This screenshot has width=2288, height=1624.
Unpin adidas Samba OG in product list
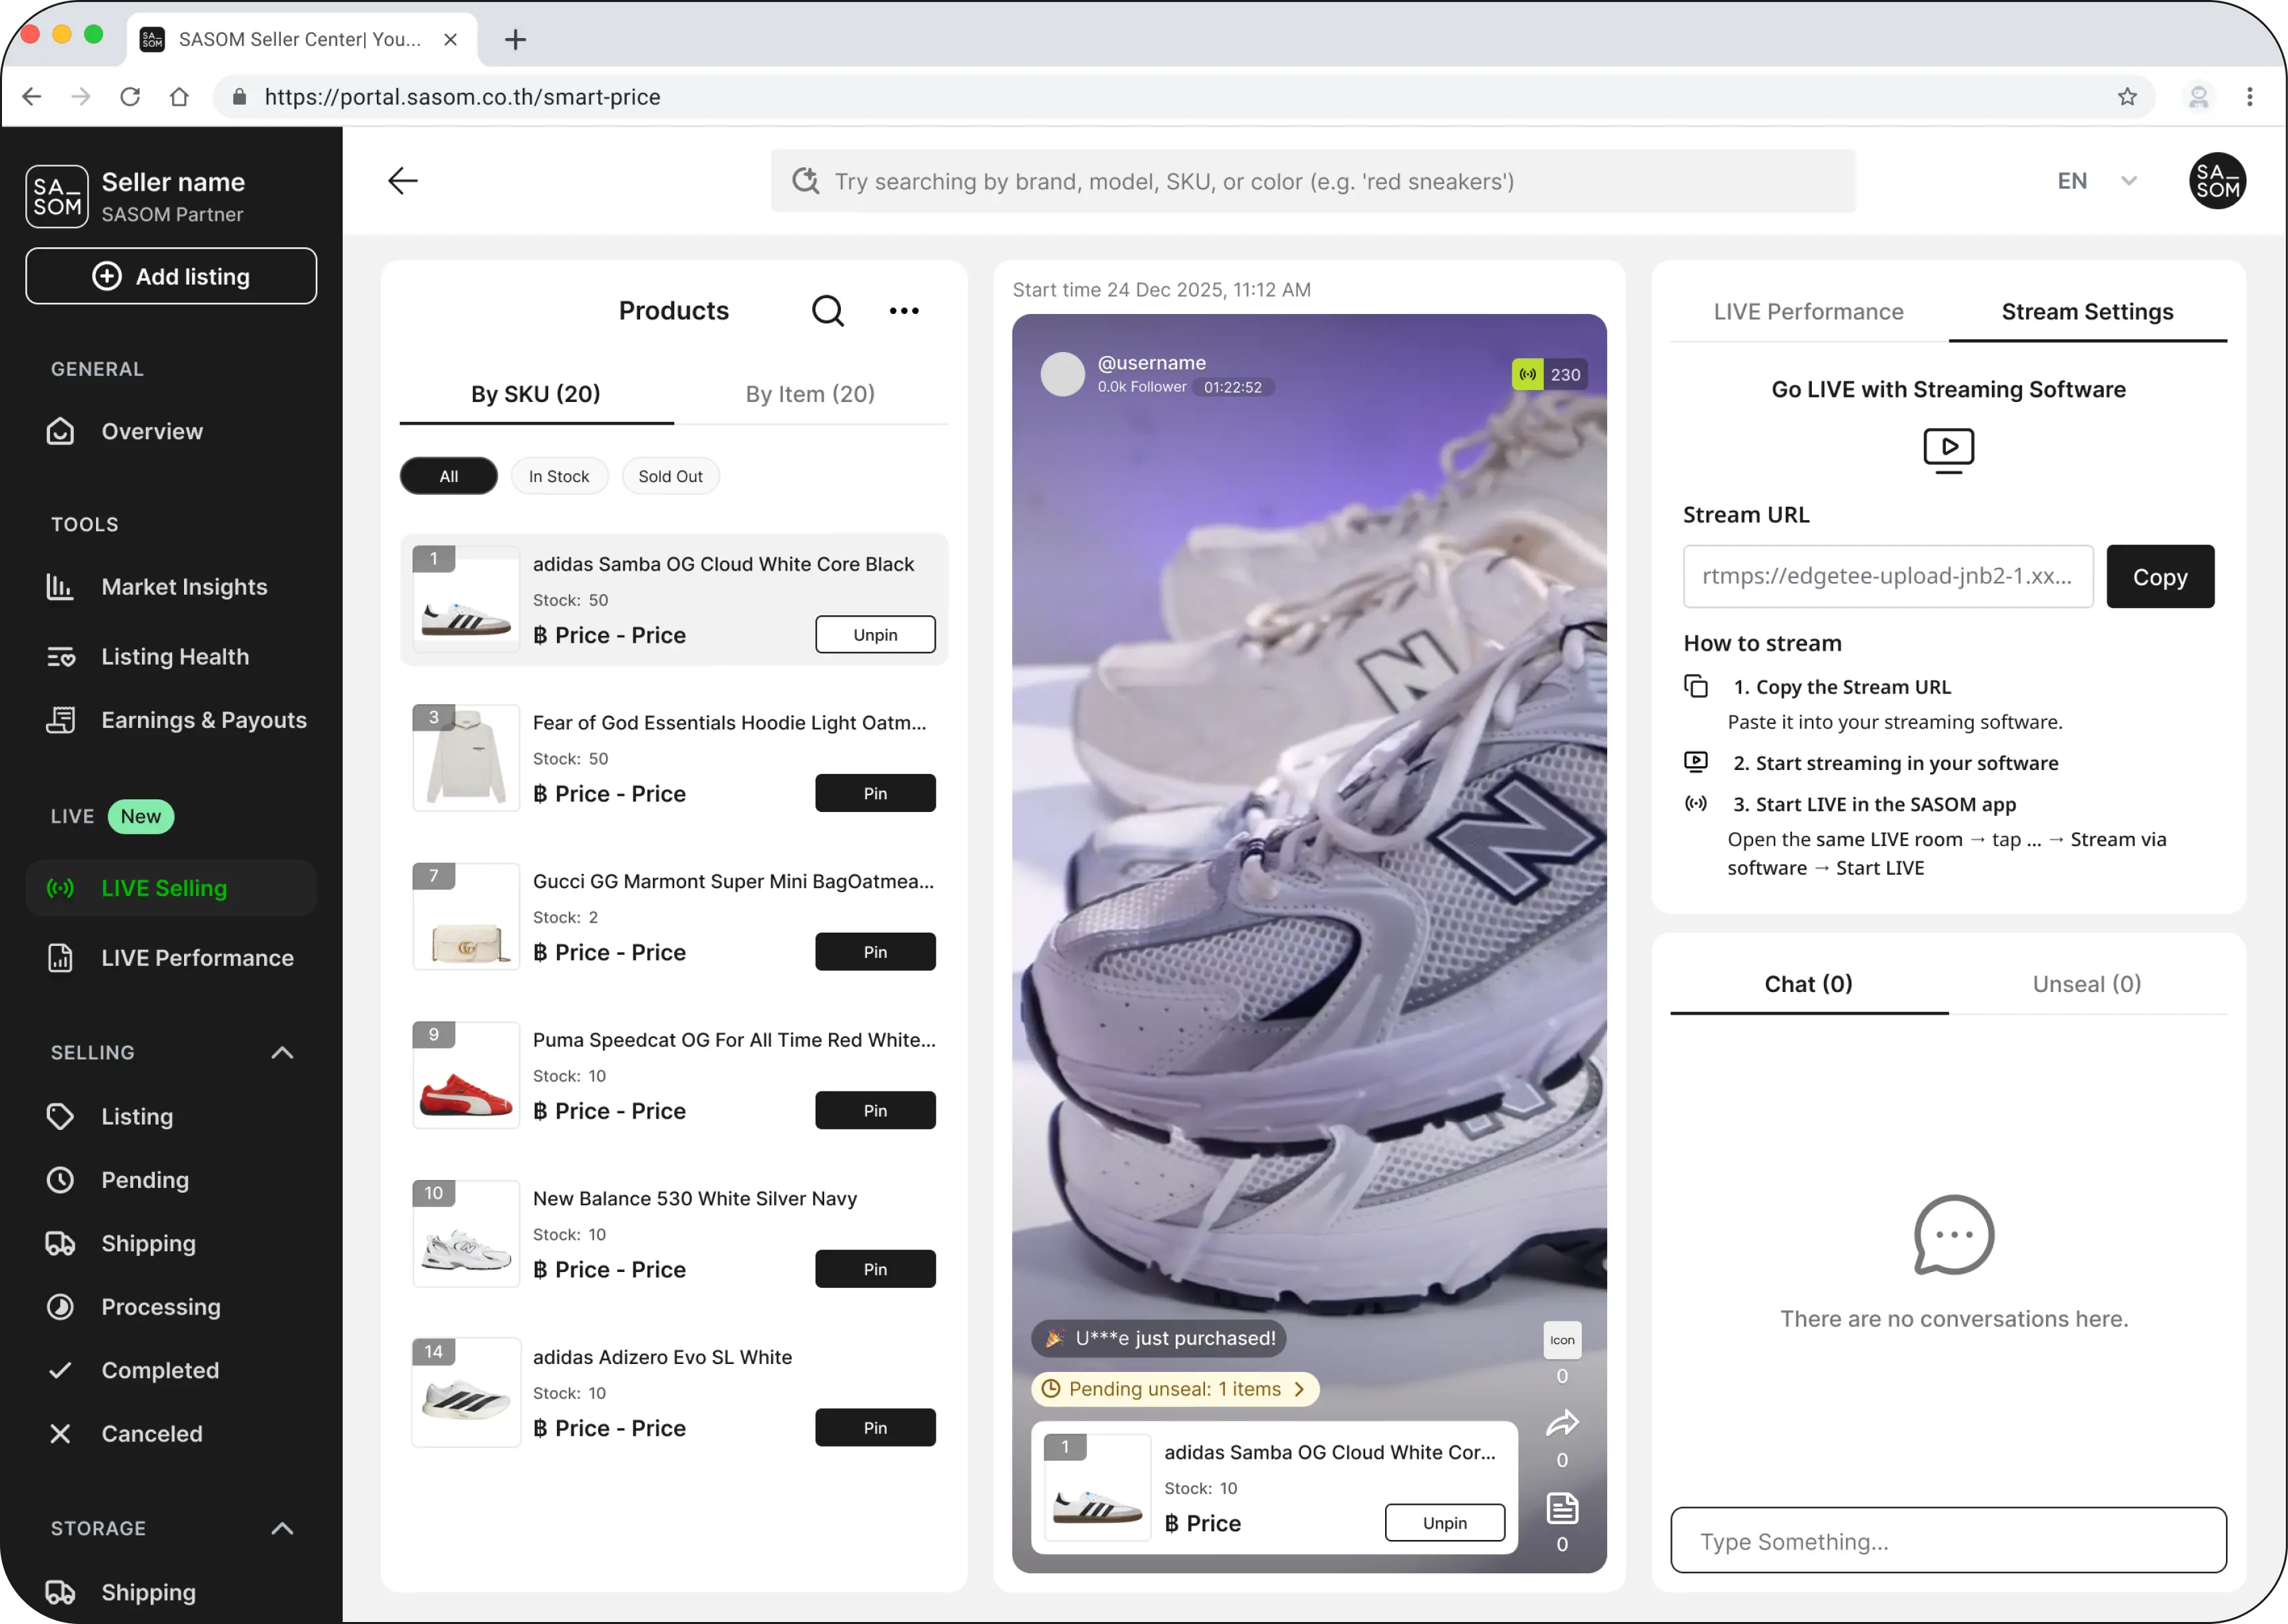pyautogui.click(x=875, y=635)
